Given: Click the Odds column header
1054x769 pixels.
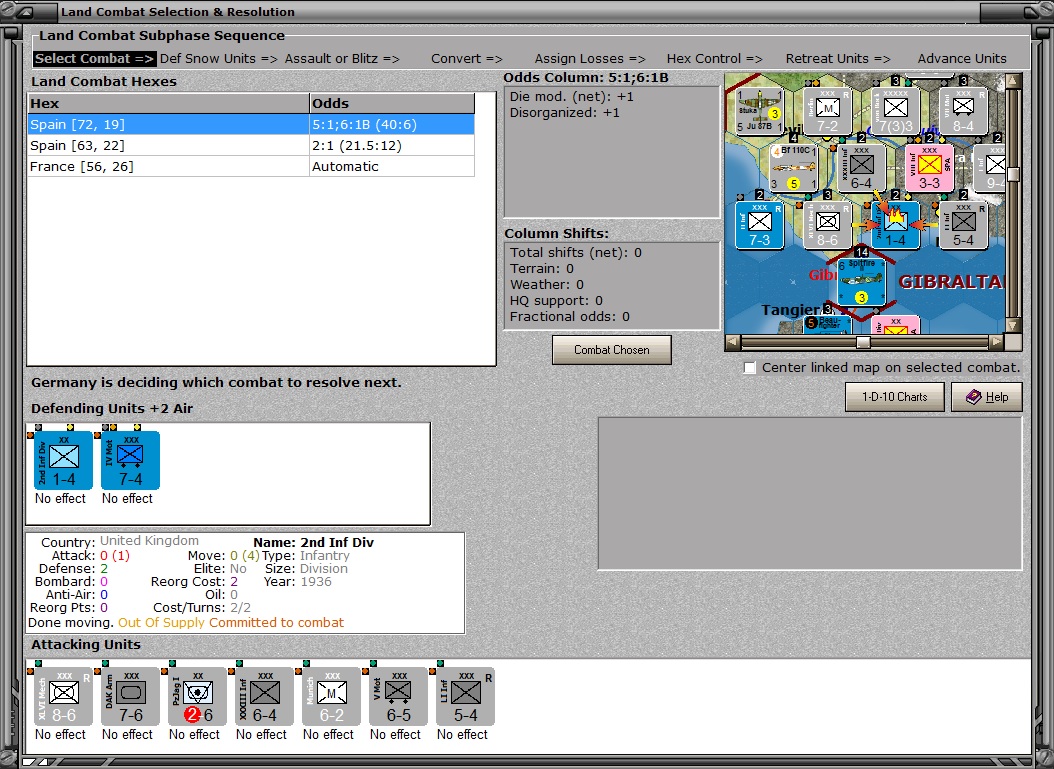Looking at the screenshot, I should 392,104.
